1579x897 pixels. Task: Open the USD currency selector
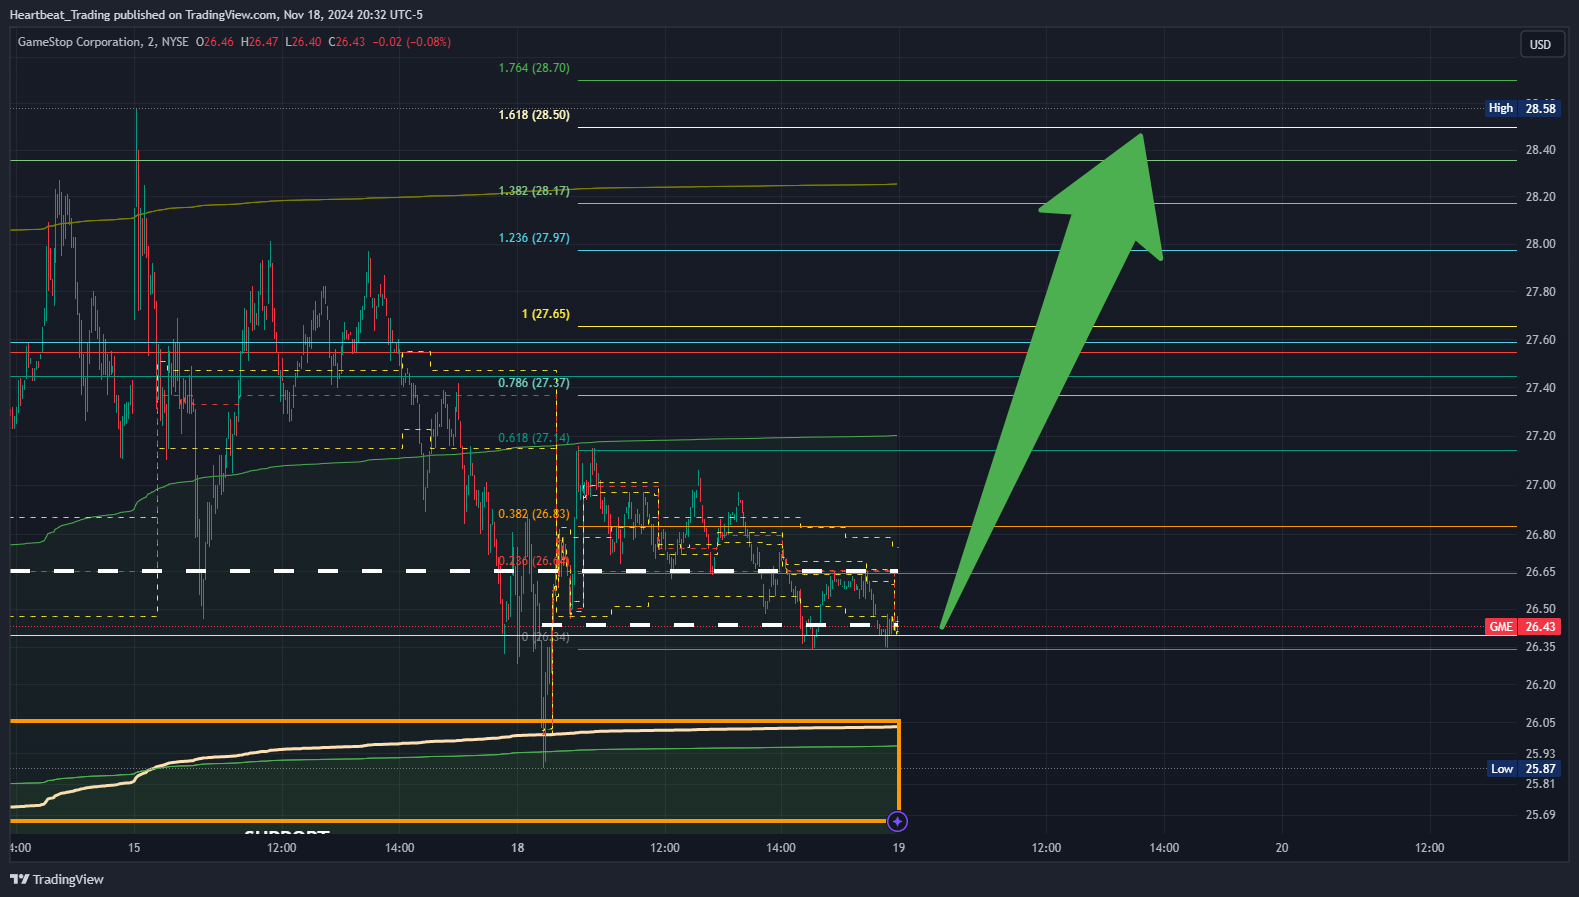[1540, 44]
